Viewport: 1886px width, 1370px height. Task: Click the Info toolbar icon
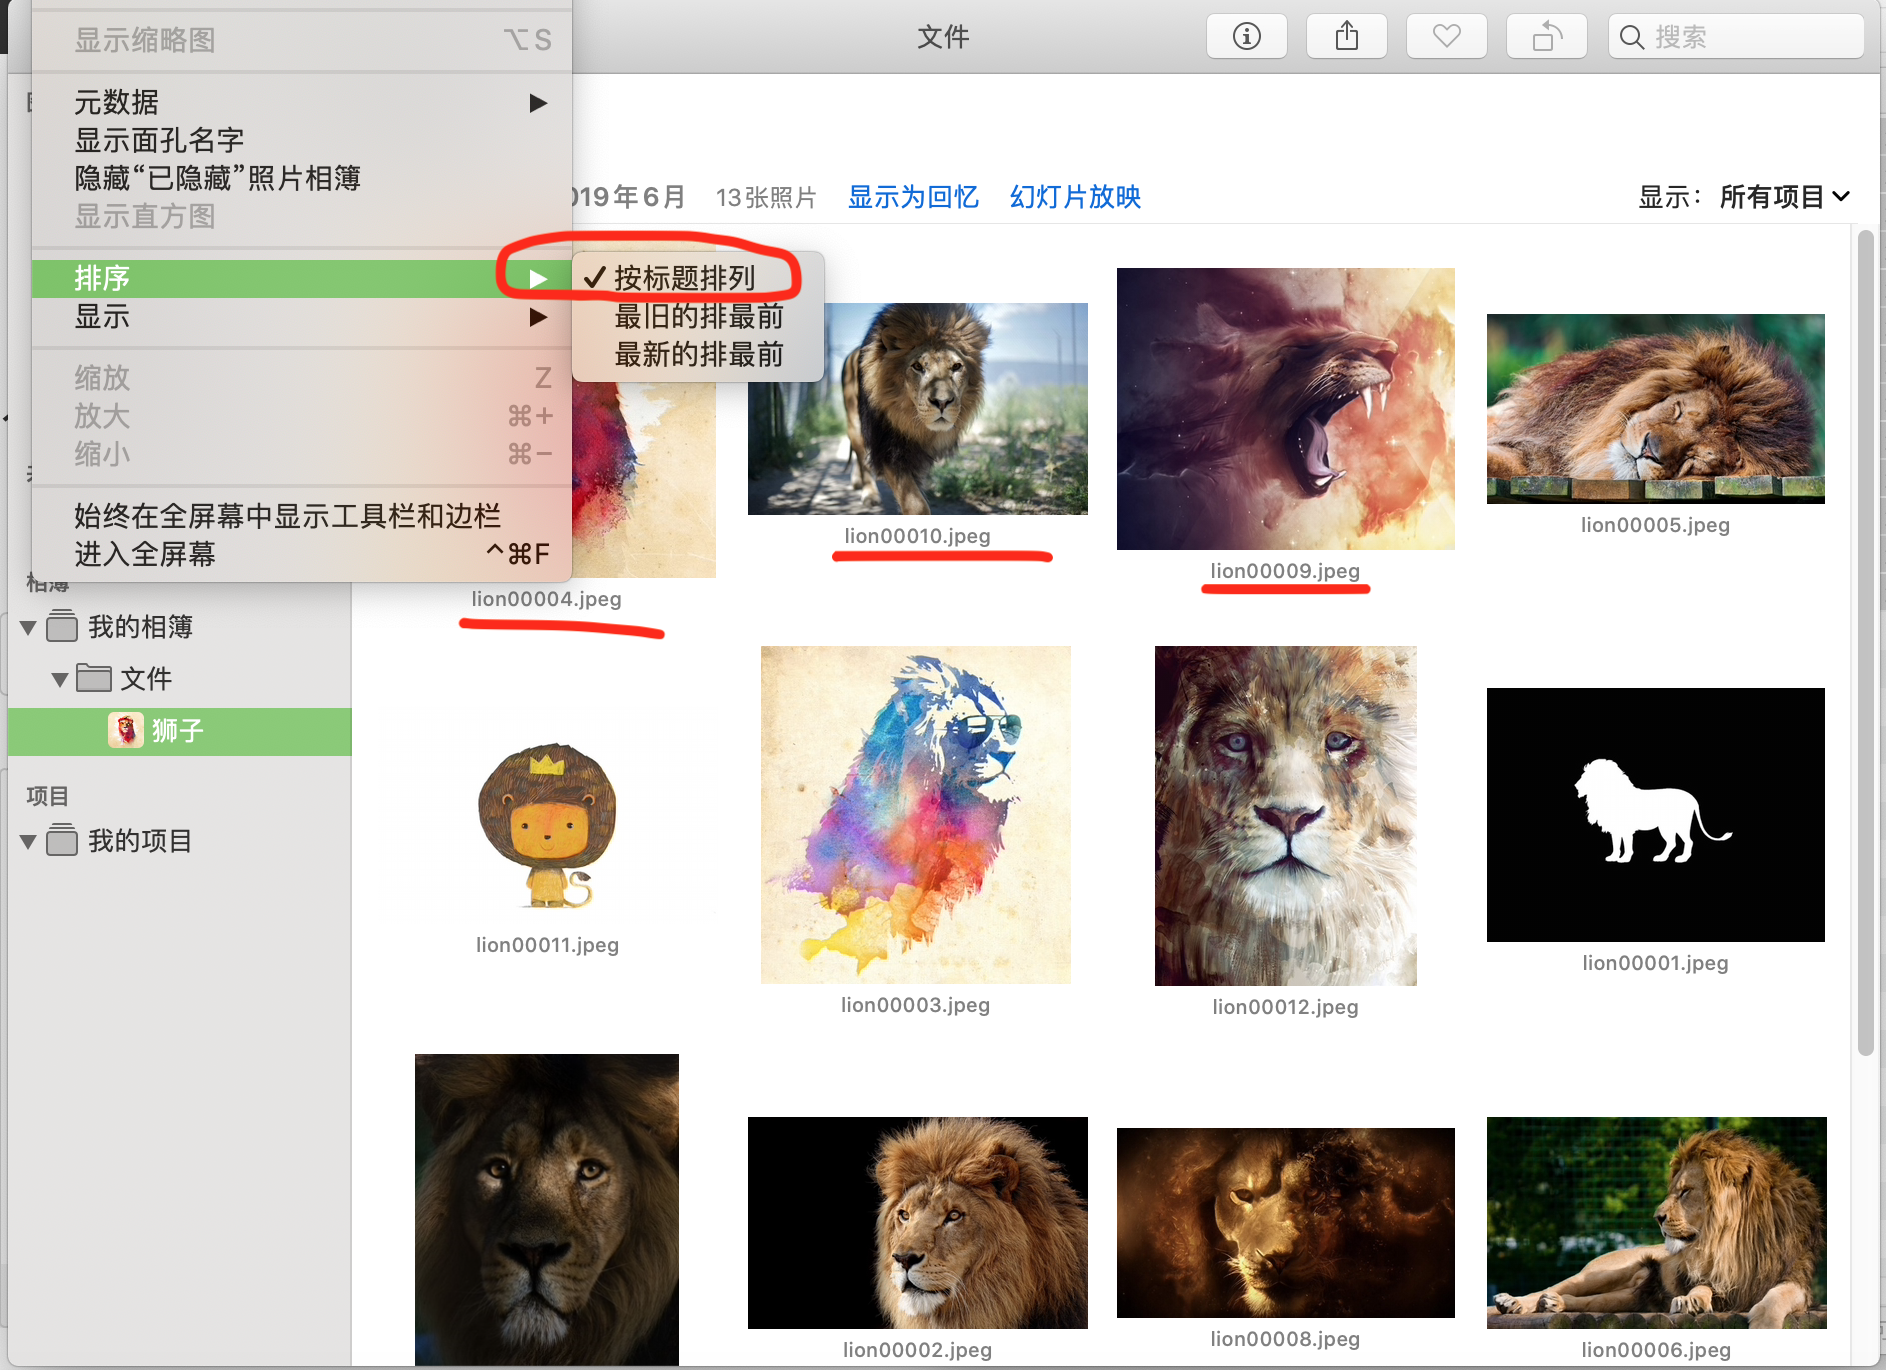(1246, 37)
